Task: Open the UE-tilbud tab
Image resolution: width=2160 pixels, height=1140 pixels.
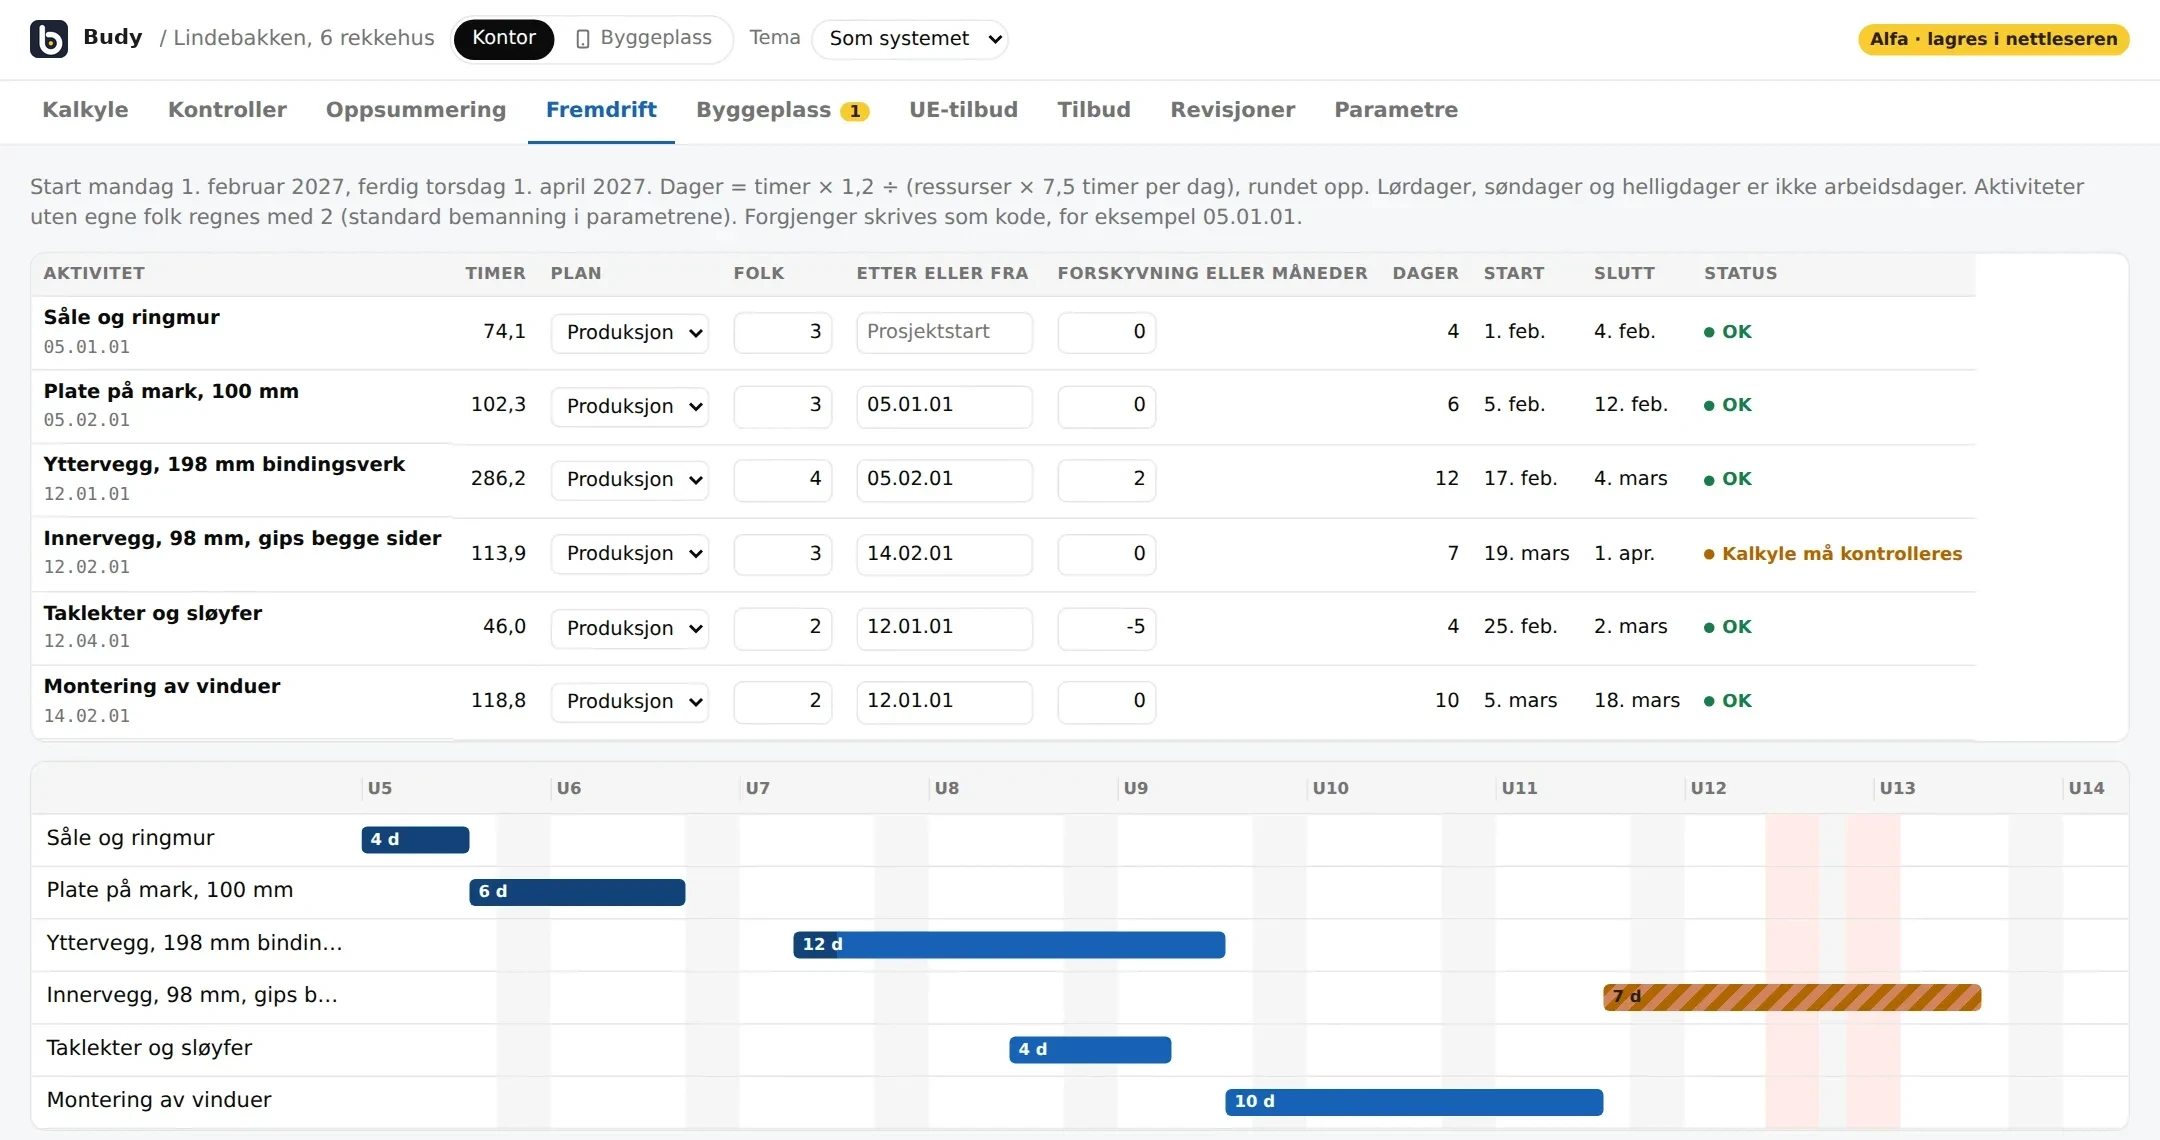Action: tap(963, 110)
